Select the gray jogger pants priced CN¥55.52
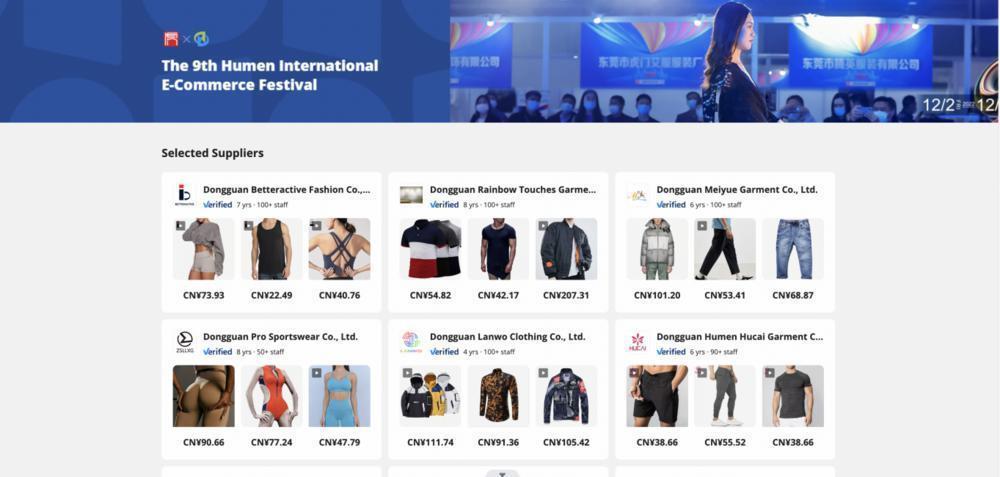This screenshot has height=477, width=1000. tap(725, 396)
